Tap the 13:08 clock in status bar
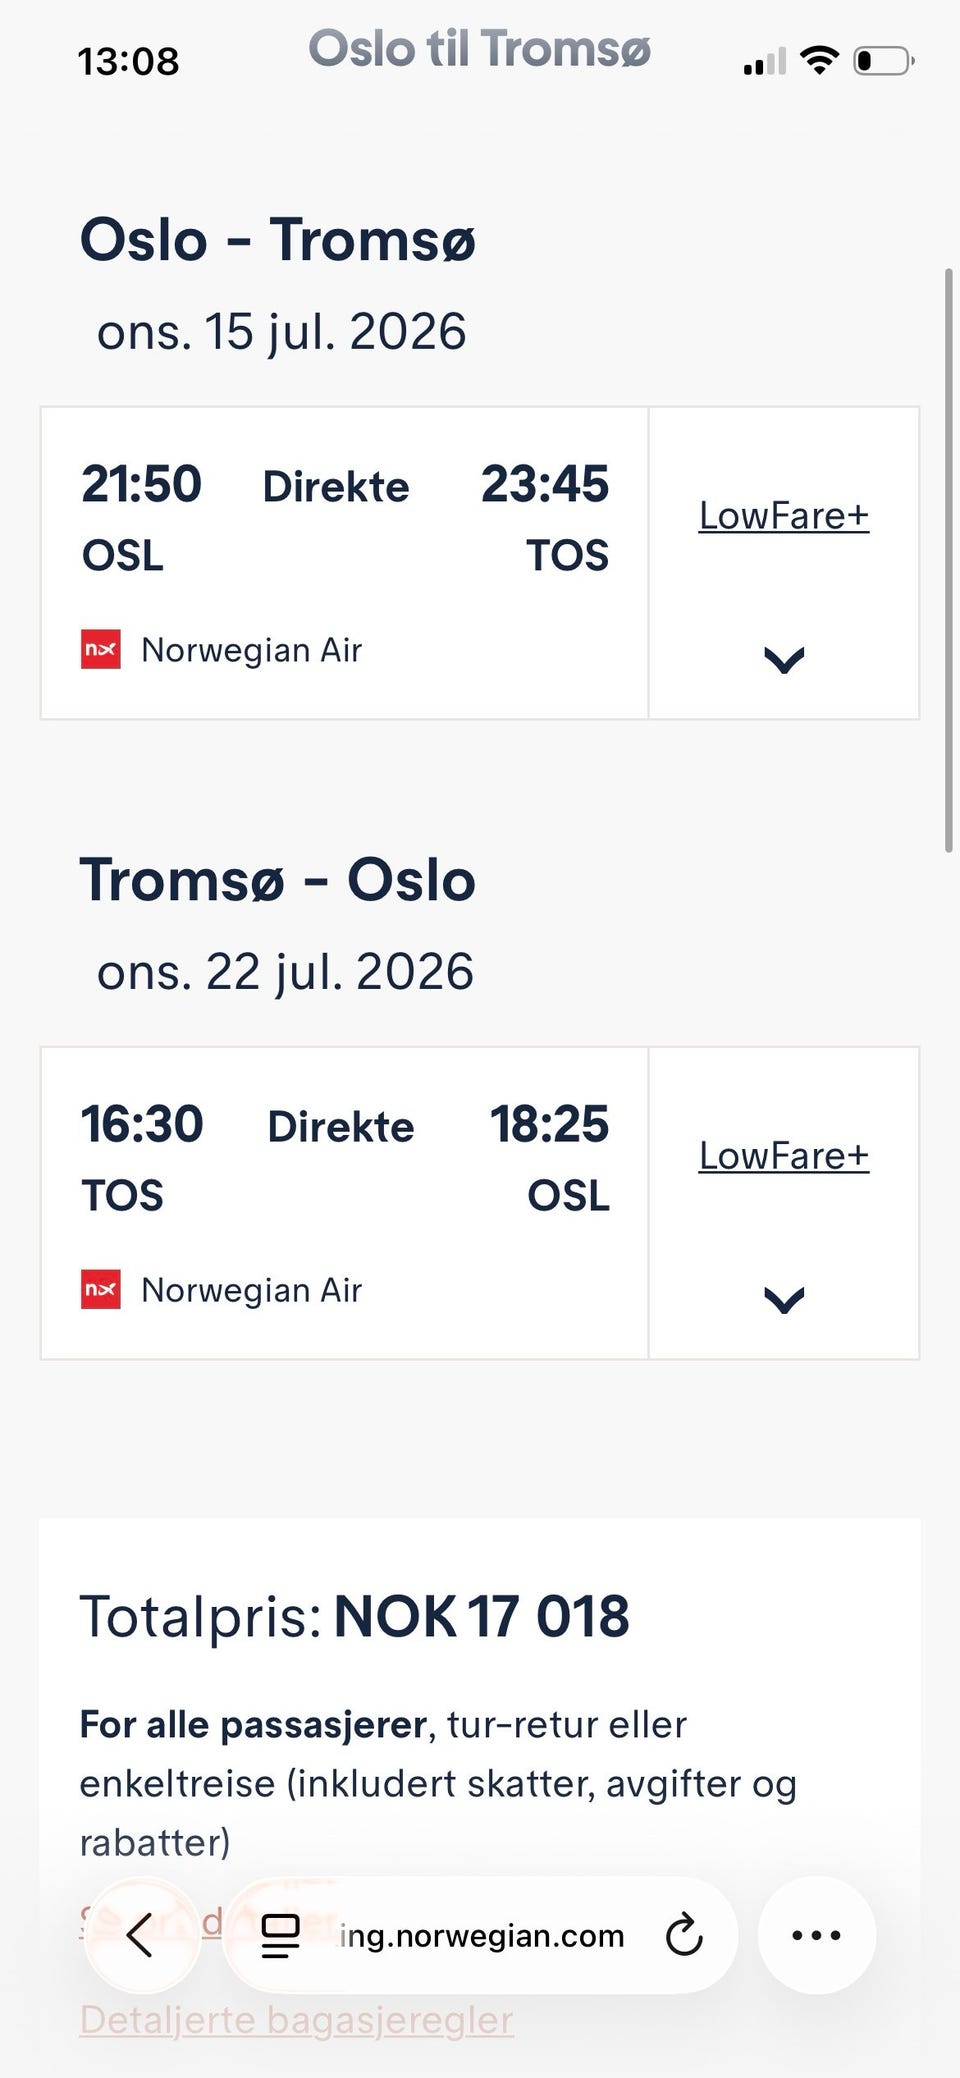This screenshot has width=960, height=2078. pos(128,62)
